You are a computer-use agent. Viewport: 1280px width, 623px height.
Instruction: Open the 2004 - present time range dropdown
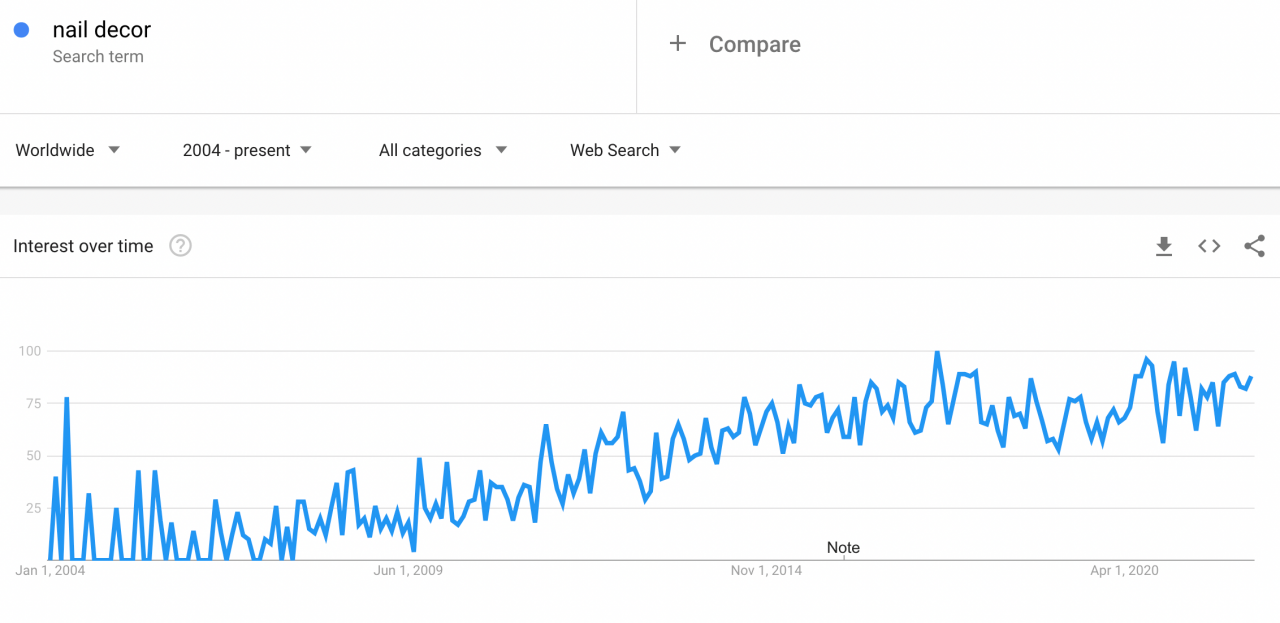point(247,150)
